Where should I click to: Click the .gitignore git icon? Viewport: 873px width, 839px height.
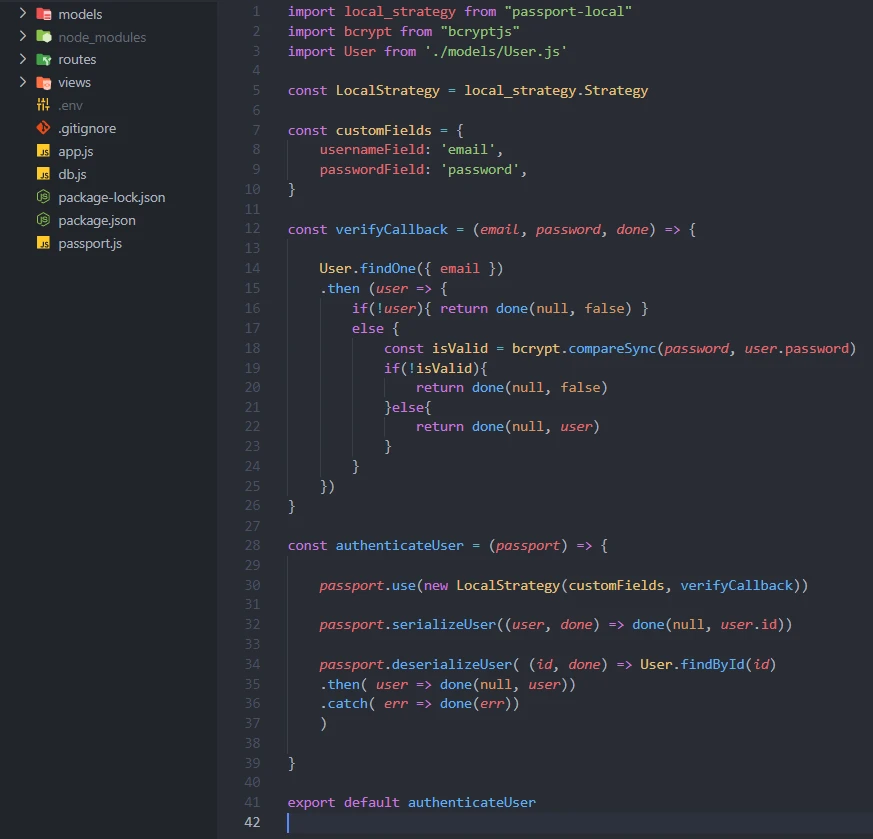coord(42,128)
